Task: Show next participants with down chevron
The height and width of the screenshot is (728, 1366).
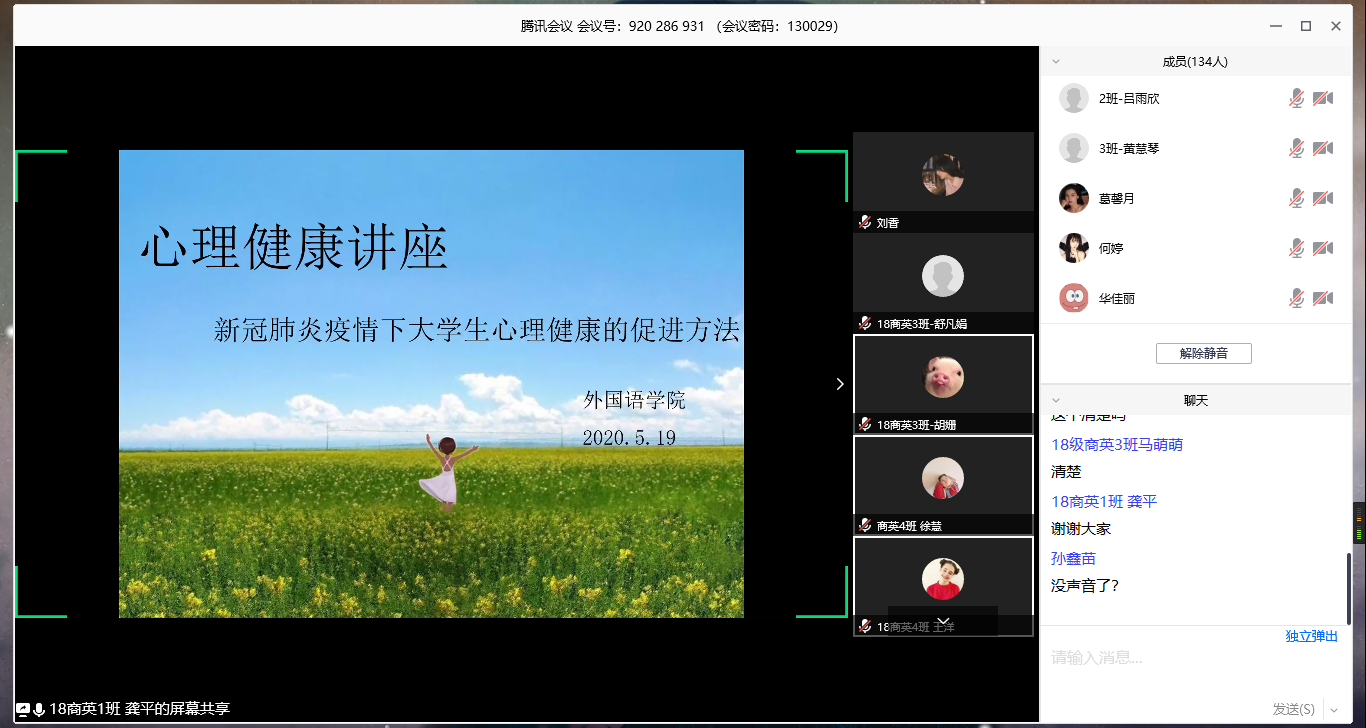Action: click(x=943, y=621)
